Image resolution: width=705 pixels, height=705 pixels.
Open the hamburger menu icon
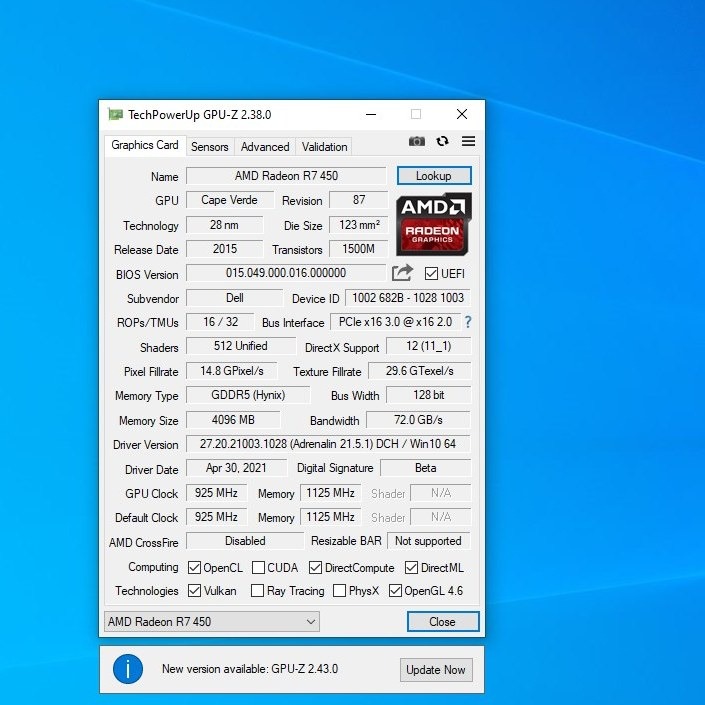pyautogui.click(x=468, y=142)
